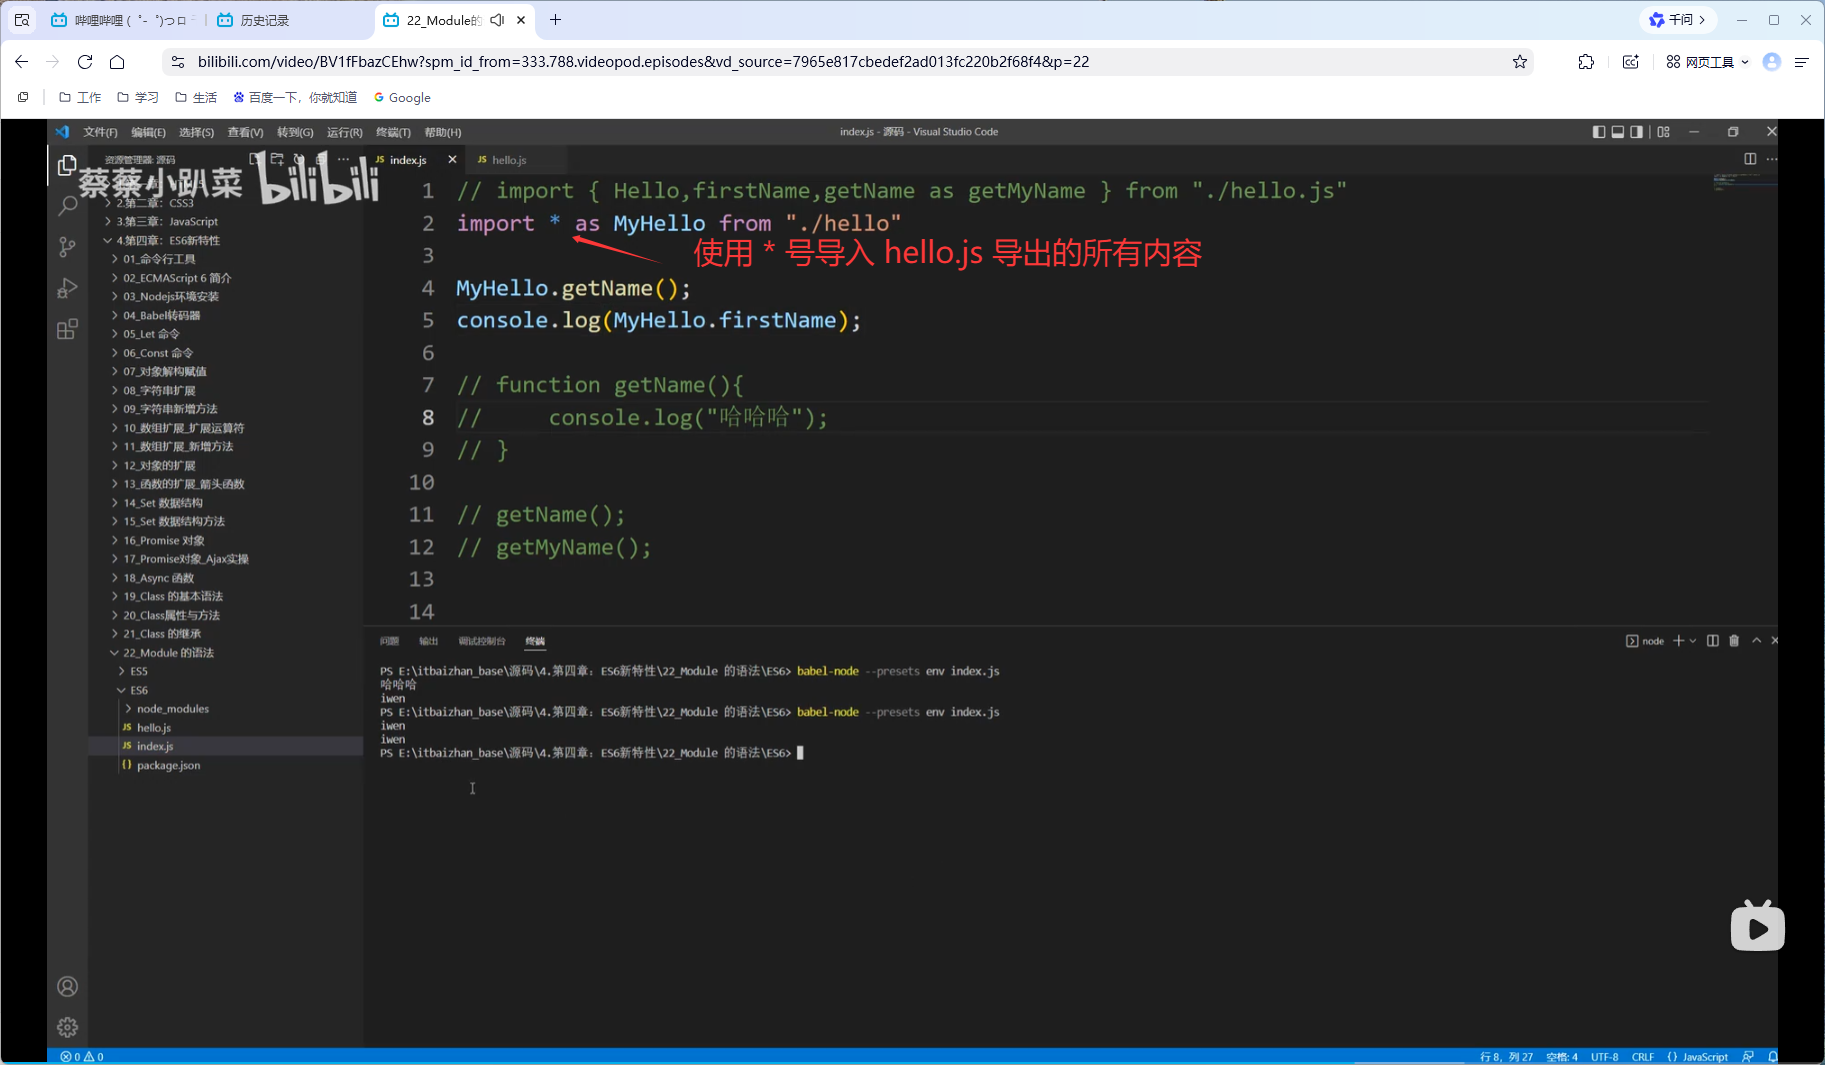Open the Source Control view icon

pyautogui.click(x=67, y=247)
